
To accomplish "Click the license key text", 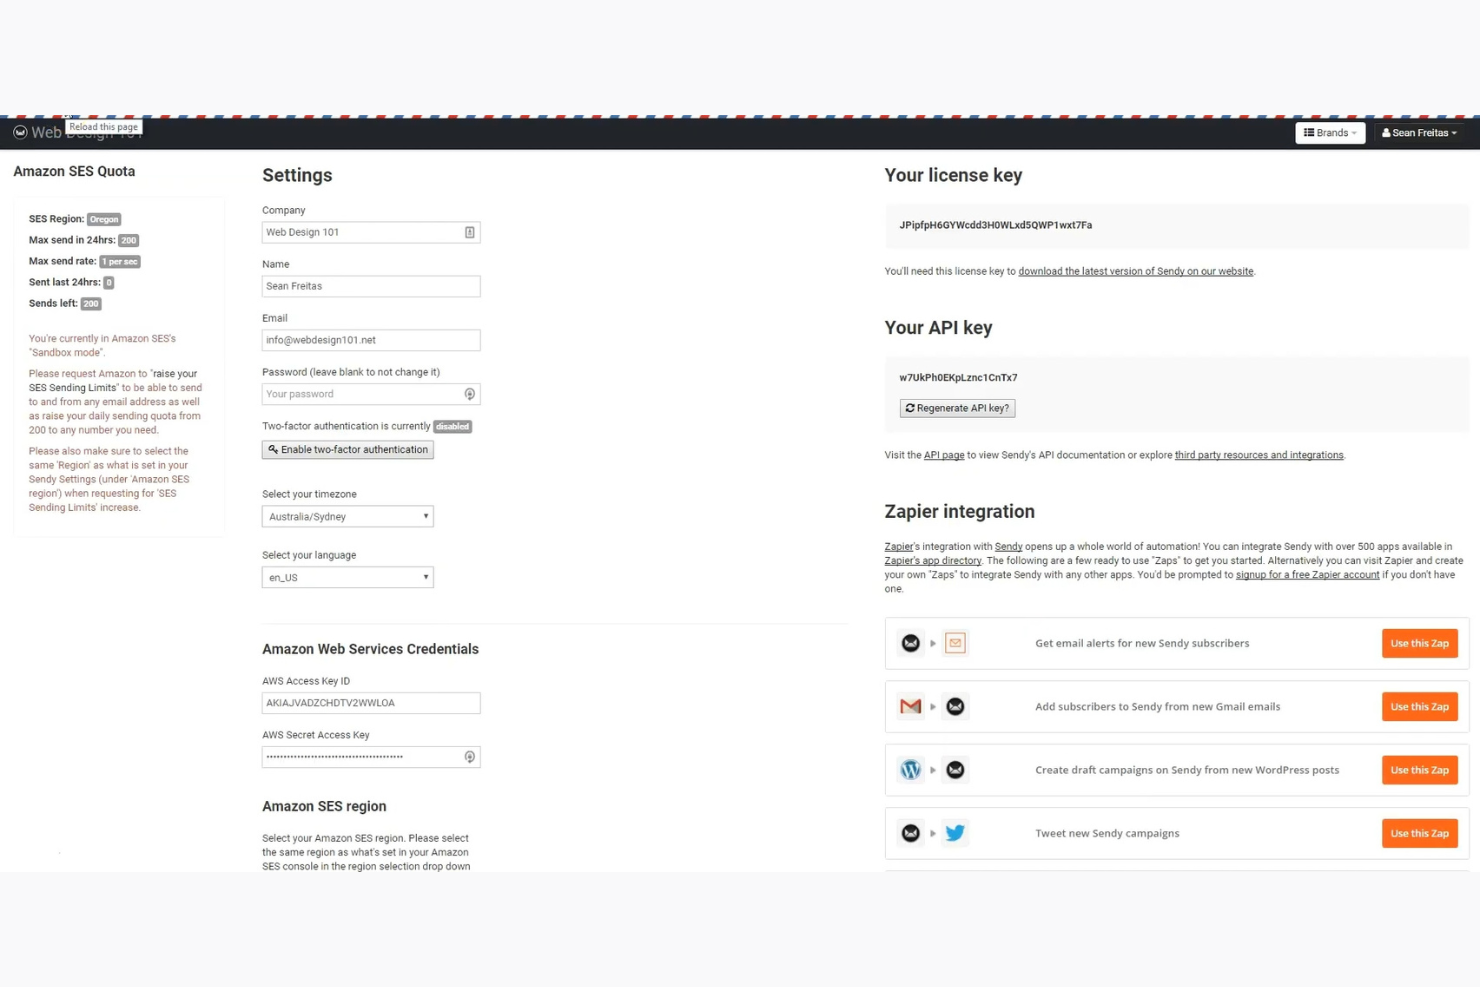I will click(x=995, y=225).
